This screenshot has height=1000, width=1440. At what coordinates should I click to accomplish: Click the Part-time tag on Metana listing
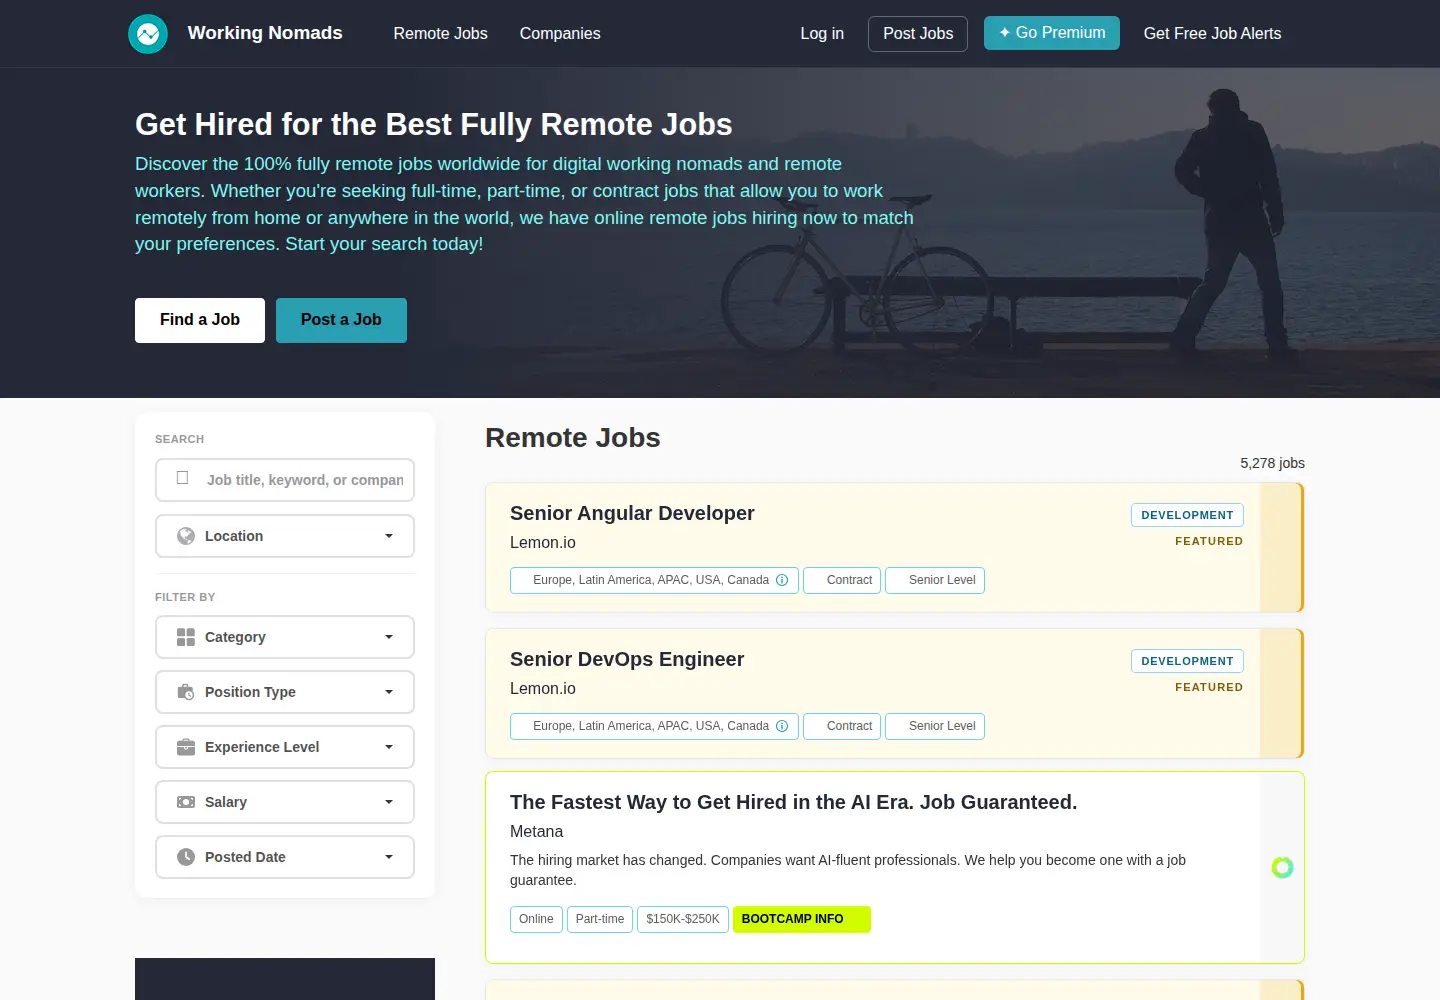(x=600, y=919)
